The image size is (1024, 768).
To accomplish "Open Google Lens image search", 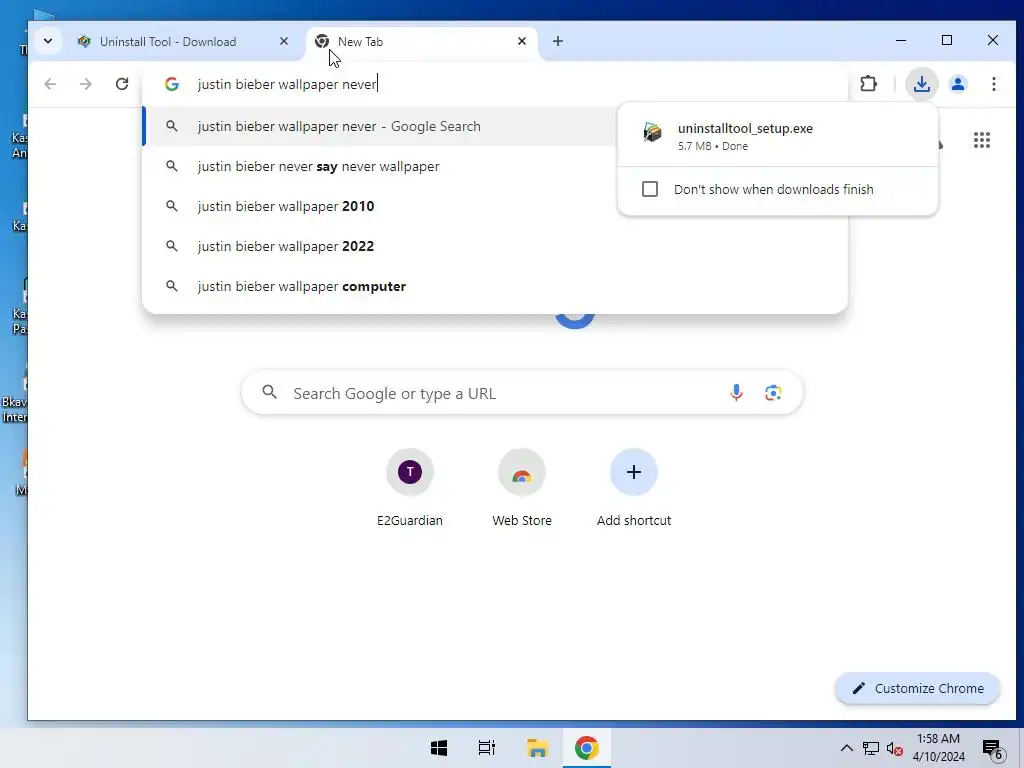I will click(773, 392).
